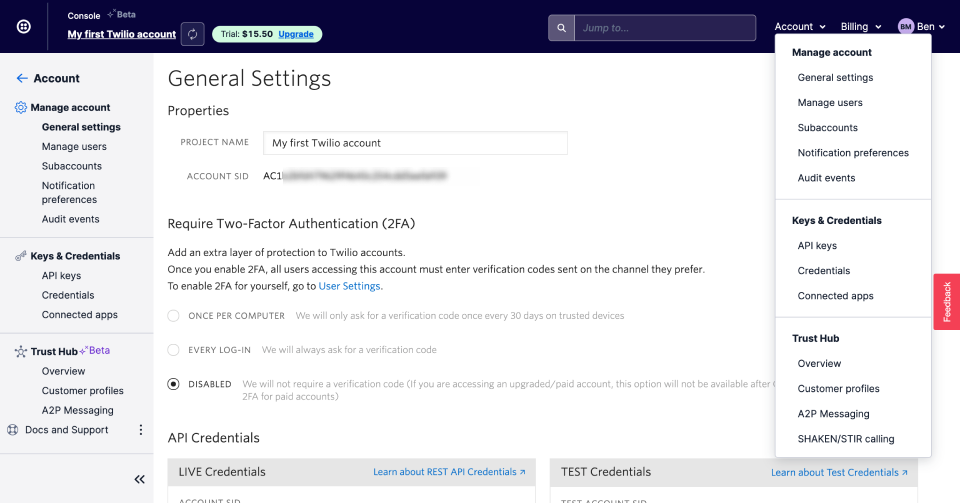Open Audit events in left sidebar
This screenshot has height=504, width=960.
coord(70,219)
